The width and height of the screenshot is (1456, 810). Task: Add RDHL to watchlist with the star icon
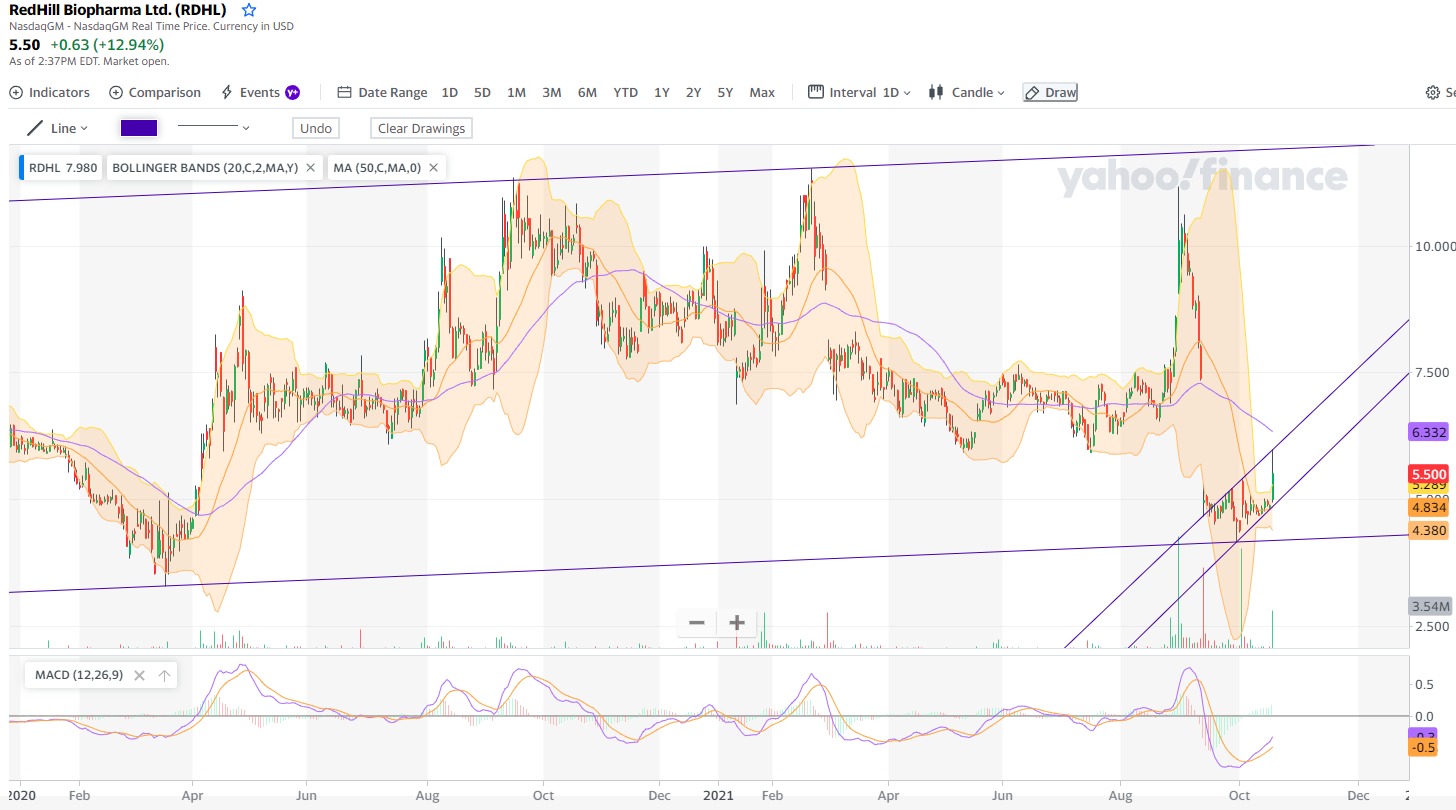(249, 10)
